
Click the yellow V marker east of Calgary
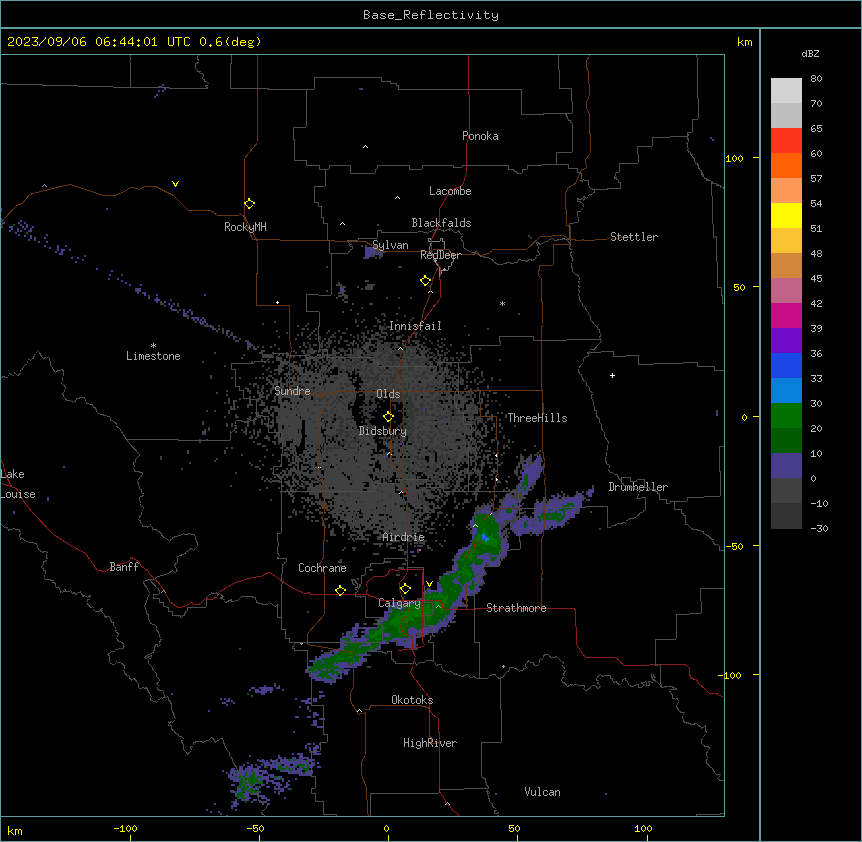tap(429, 584)
